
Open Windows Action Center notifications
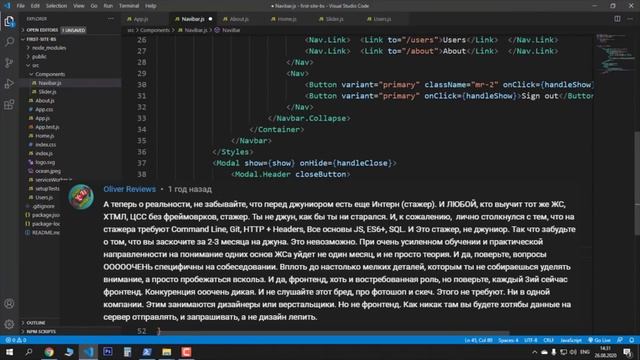pyautogui.click(x=627, y=352)
